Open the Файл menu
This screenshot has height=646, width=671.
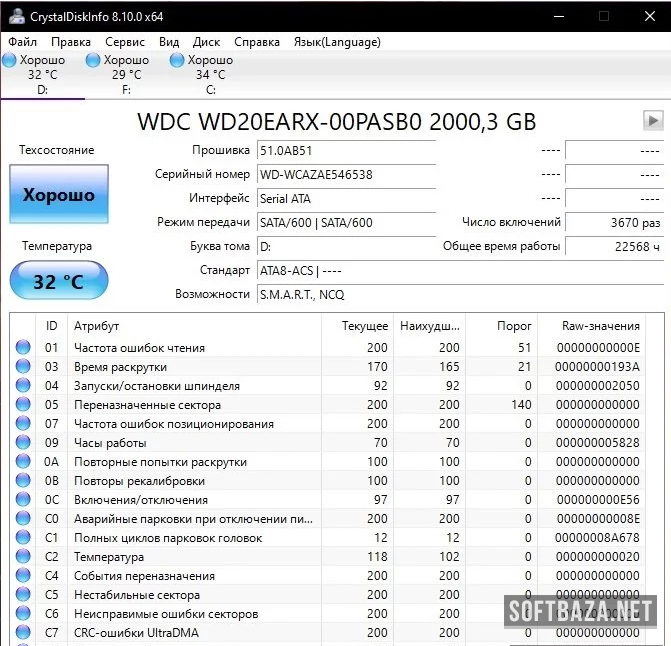(x=22, y=42)
